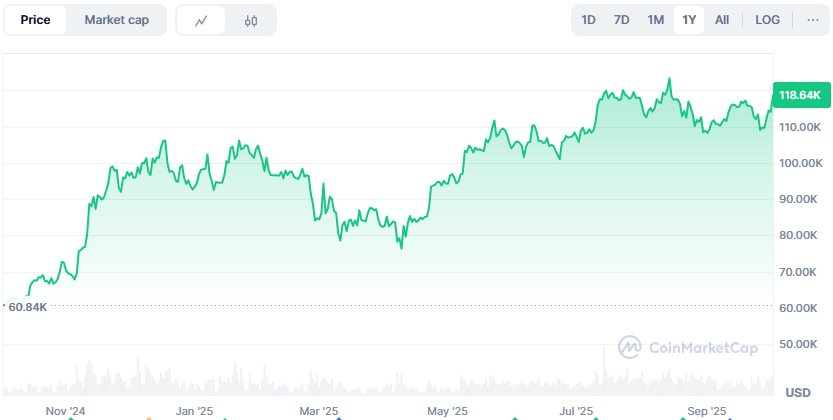Select the line chart view icon
Image resolution: width=833 pixels, height=420 pixels.
pyautogui.click(x=201, y=20)
